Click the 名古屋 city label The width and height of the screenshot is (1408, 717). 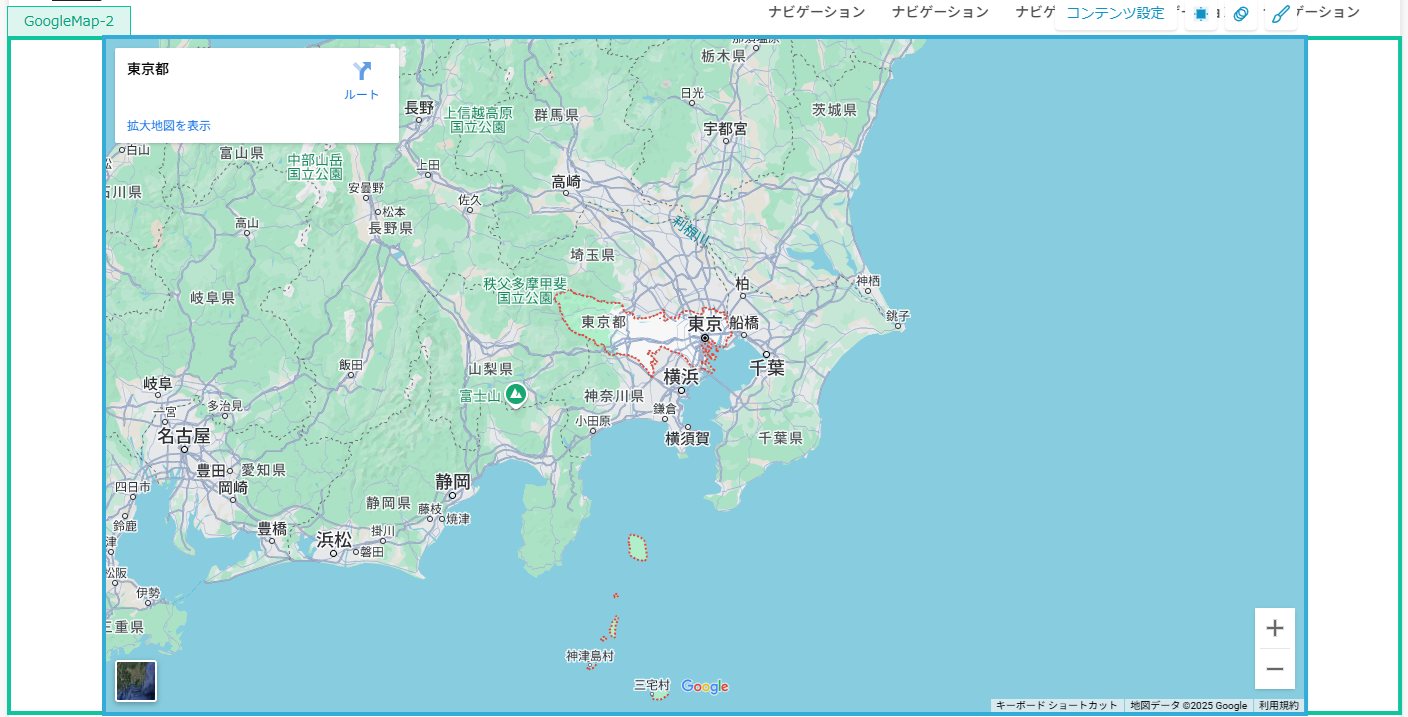click(x=184, y=436)
